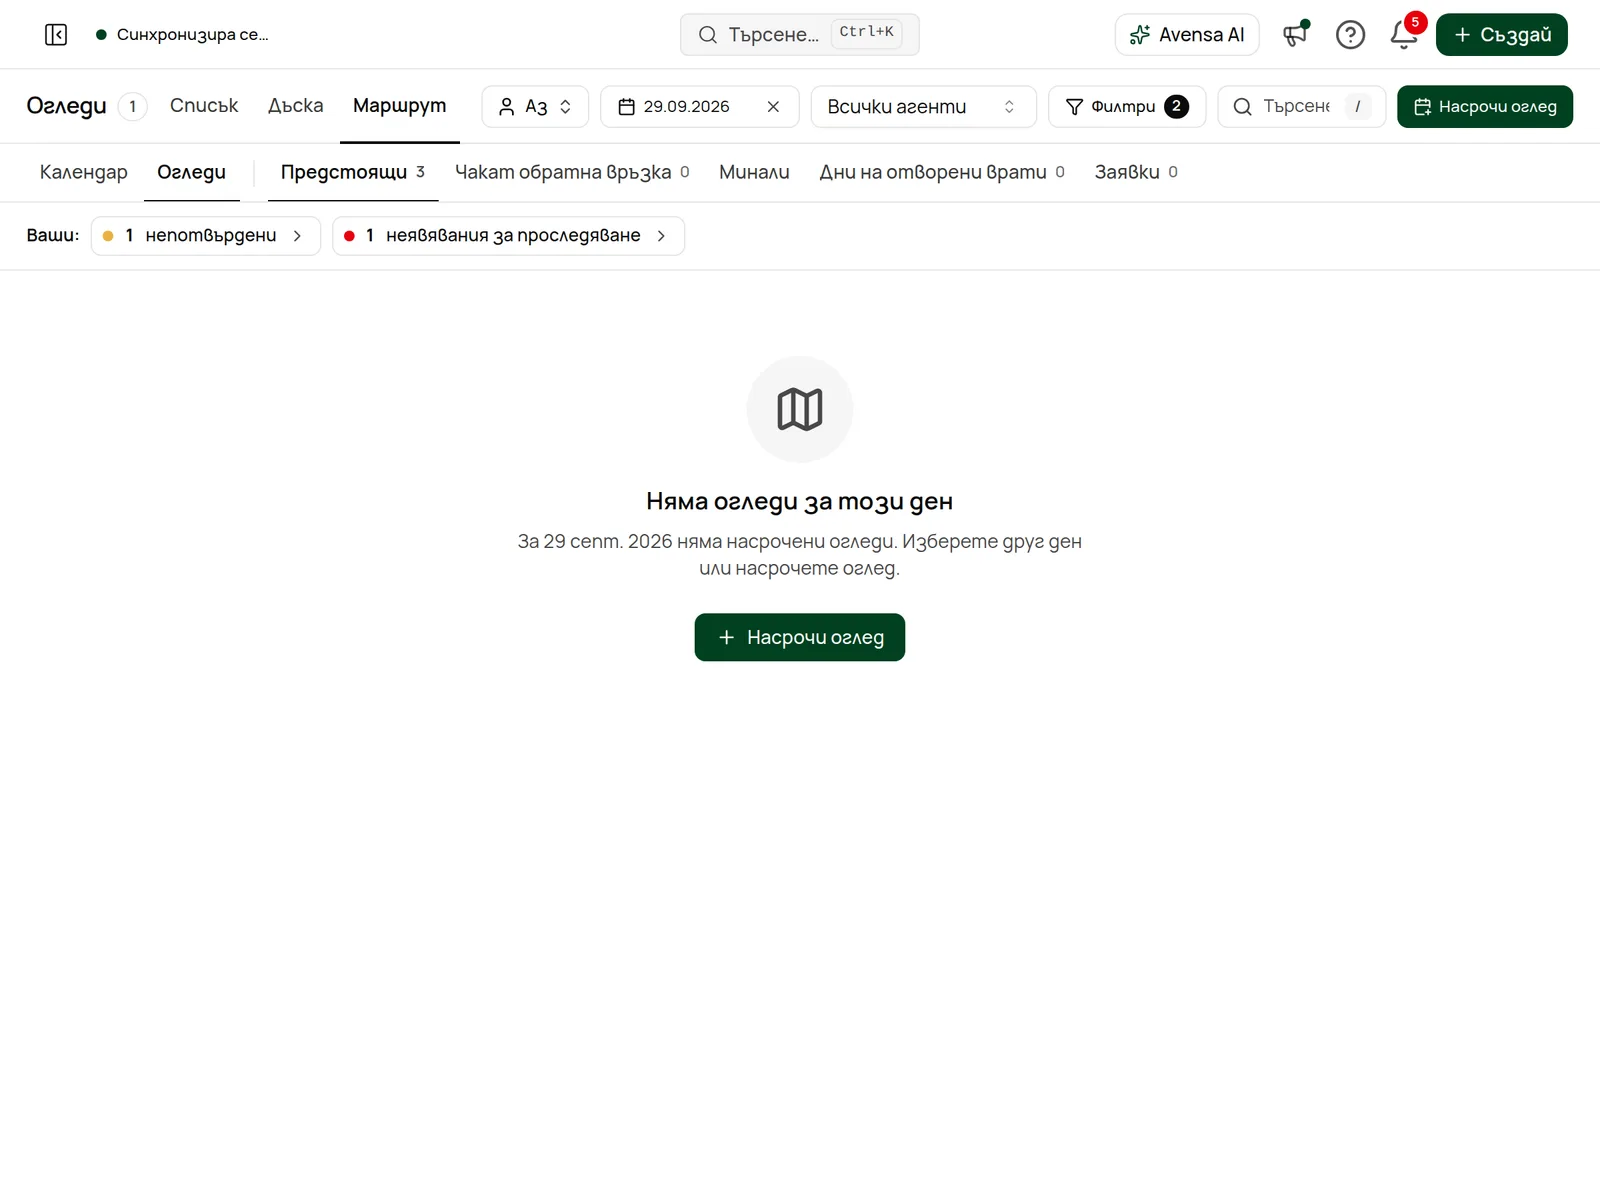The width and height of the screenshot is (1600, 1200).
Task: Click the filter funnel icon
Action: [1075, 107]
